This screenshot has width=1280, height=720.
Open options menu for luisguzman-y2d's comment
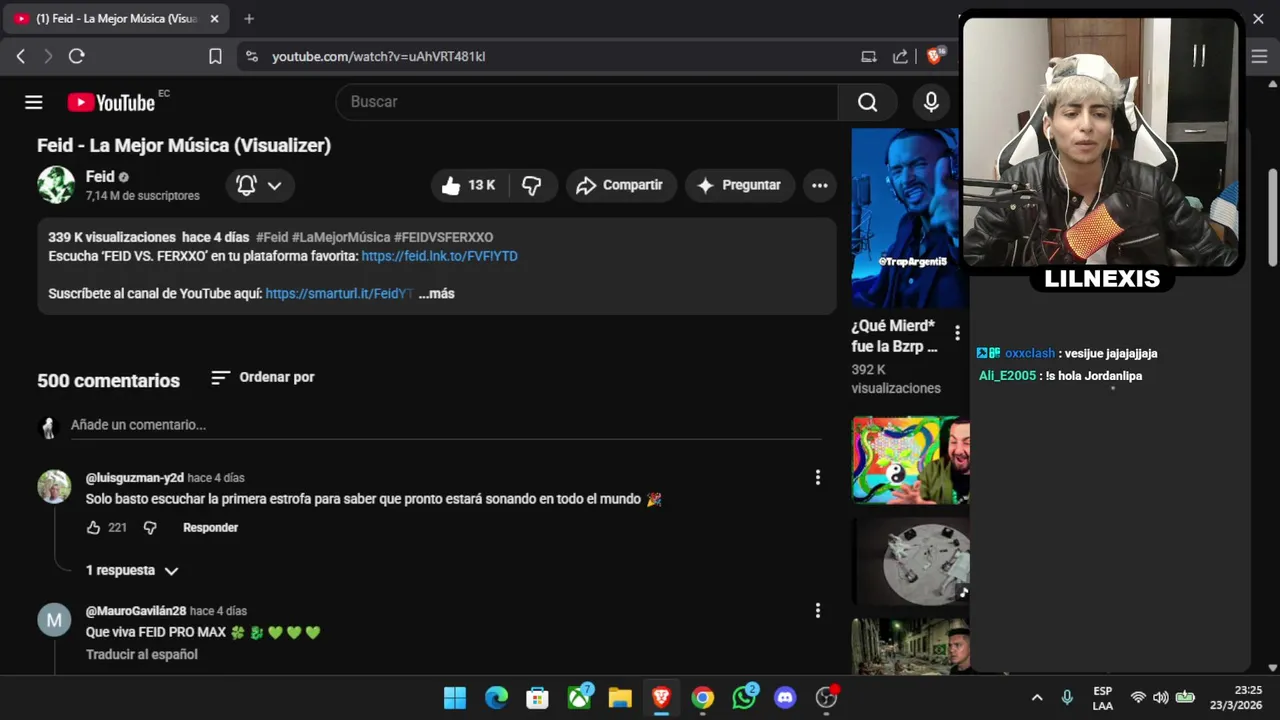[817, 478]
